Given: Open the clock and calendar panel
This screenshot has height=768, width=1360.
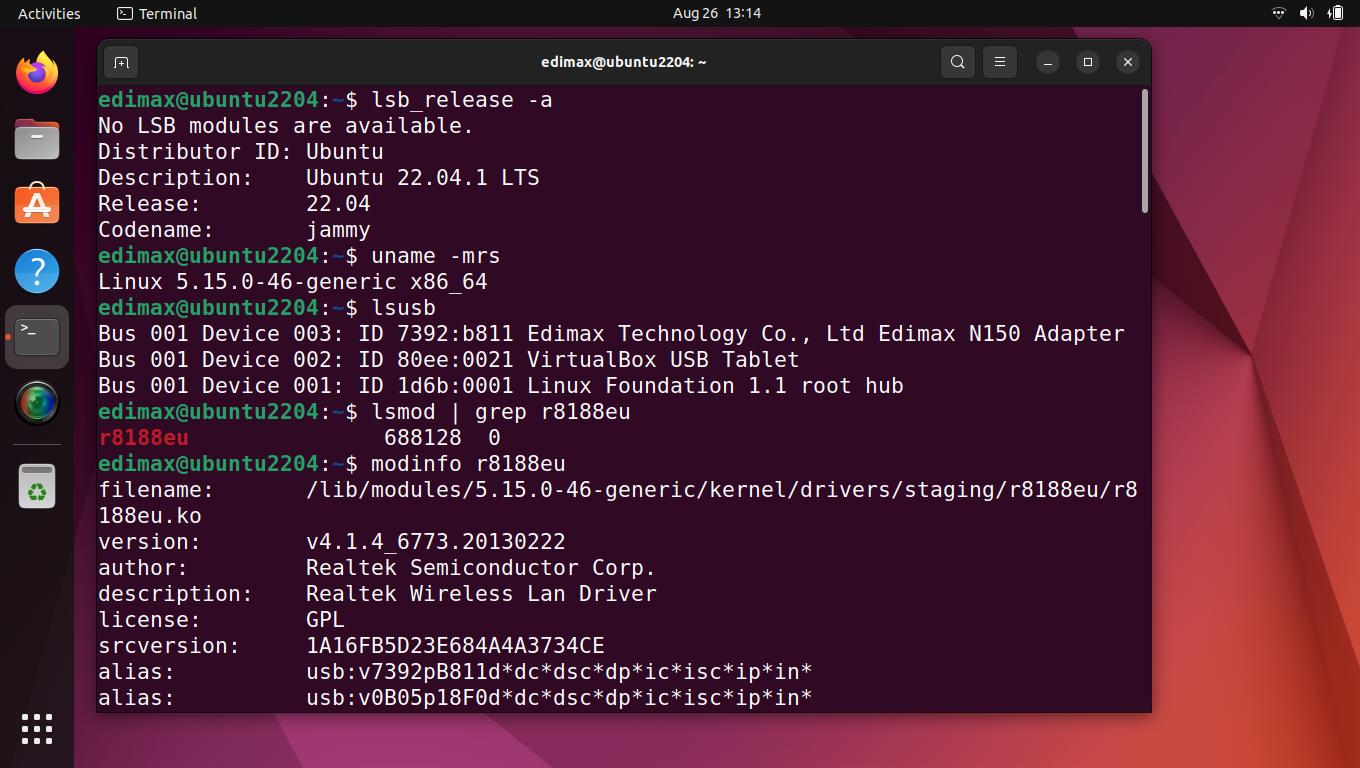Looking at the screenshot, I should coord(717,13).
